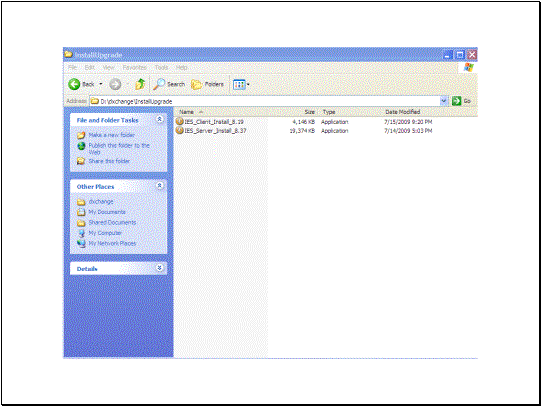Collapse the File and Folder Tasks panel
541x406 pixels.
(159, 119)
